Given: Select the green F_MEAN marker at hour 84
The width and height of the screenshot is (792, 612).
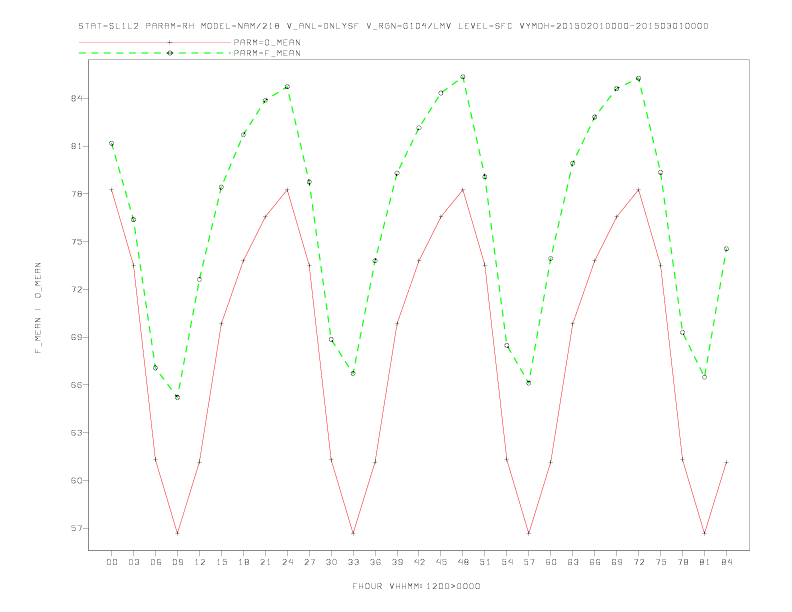Looking at the screenshot, I should pyautogui.click(x=726, y=249).
